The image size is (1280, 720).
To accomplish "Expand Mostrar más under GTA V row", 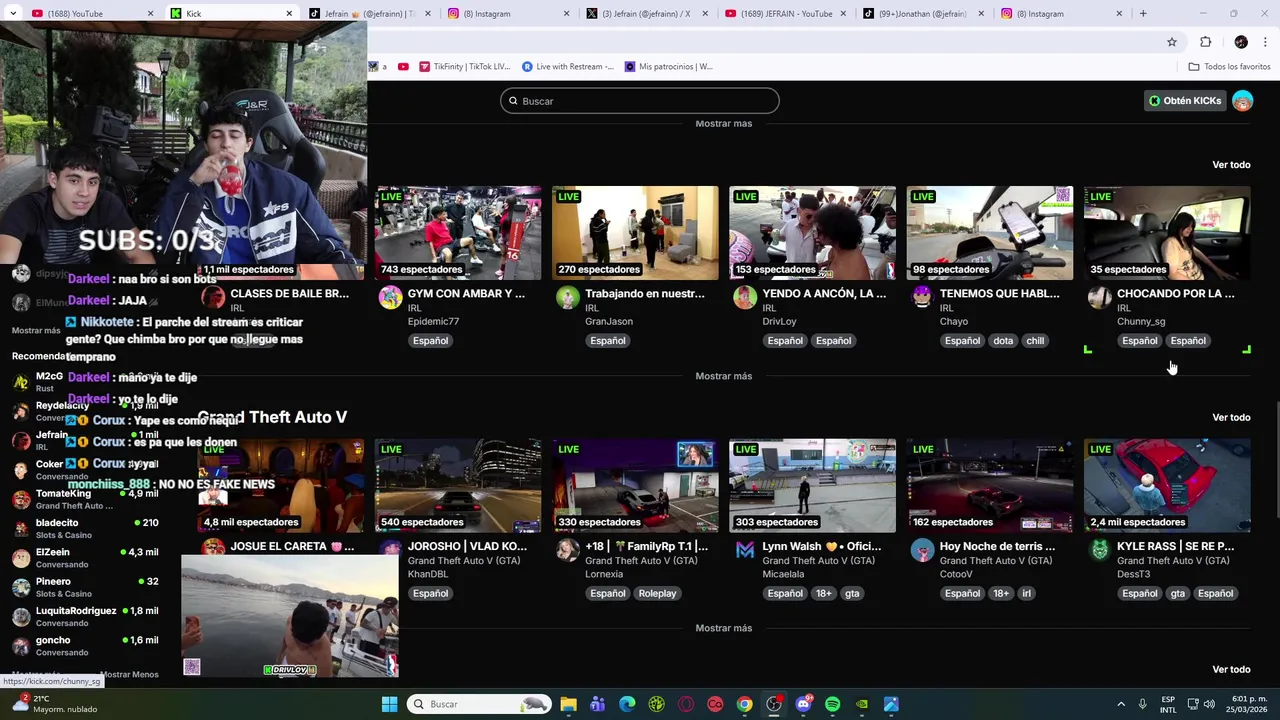I will click(723, 628).
